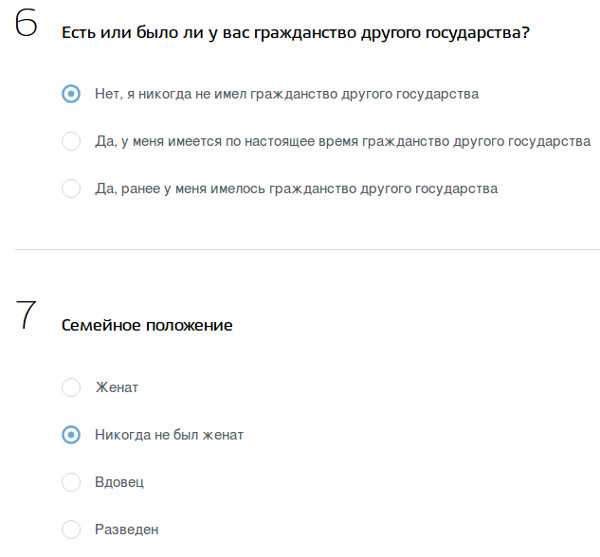The height and width of the screenshot is (557, 600).
Task: Click label text 'Нет, я никогда не имел гражданство другого государства'
Action: pyautogui.click(x=286, y=94)
